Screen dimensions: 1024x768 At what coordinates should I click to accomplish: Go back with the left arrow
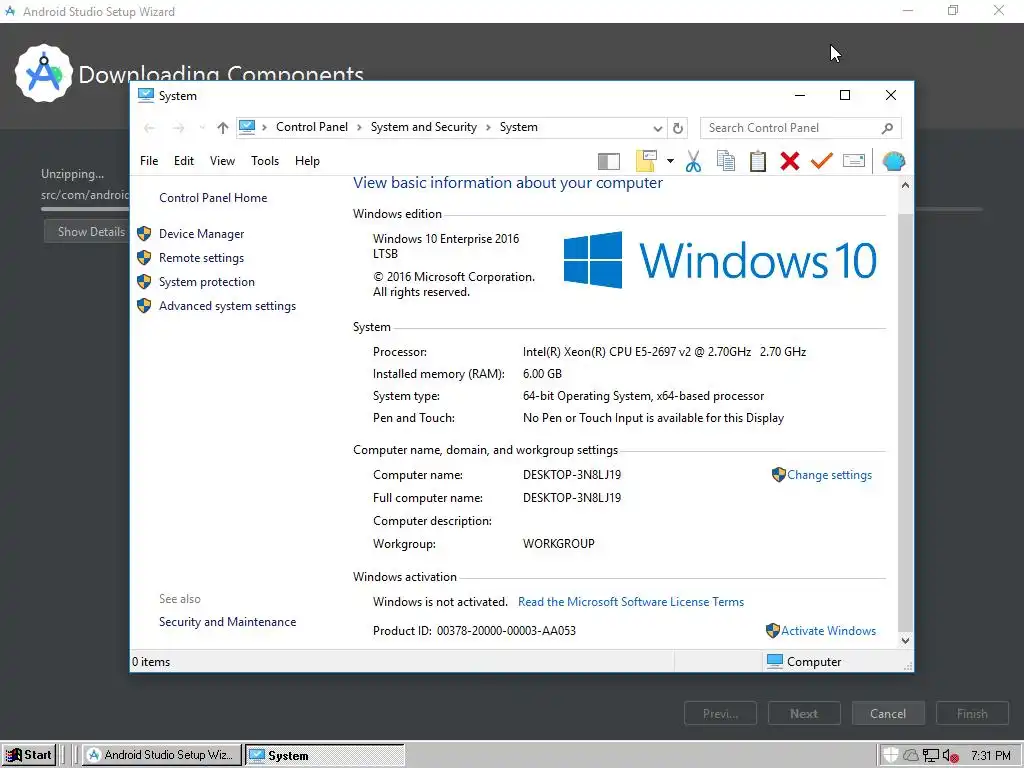click(150, 128)
